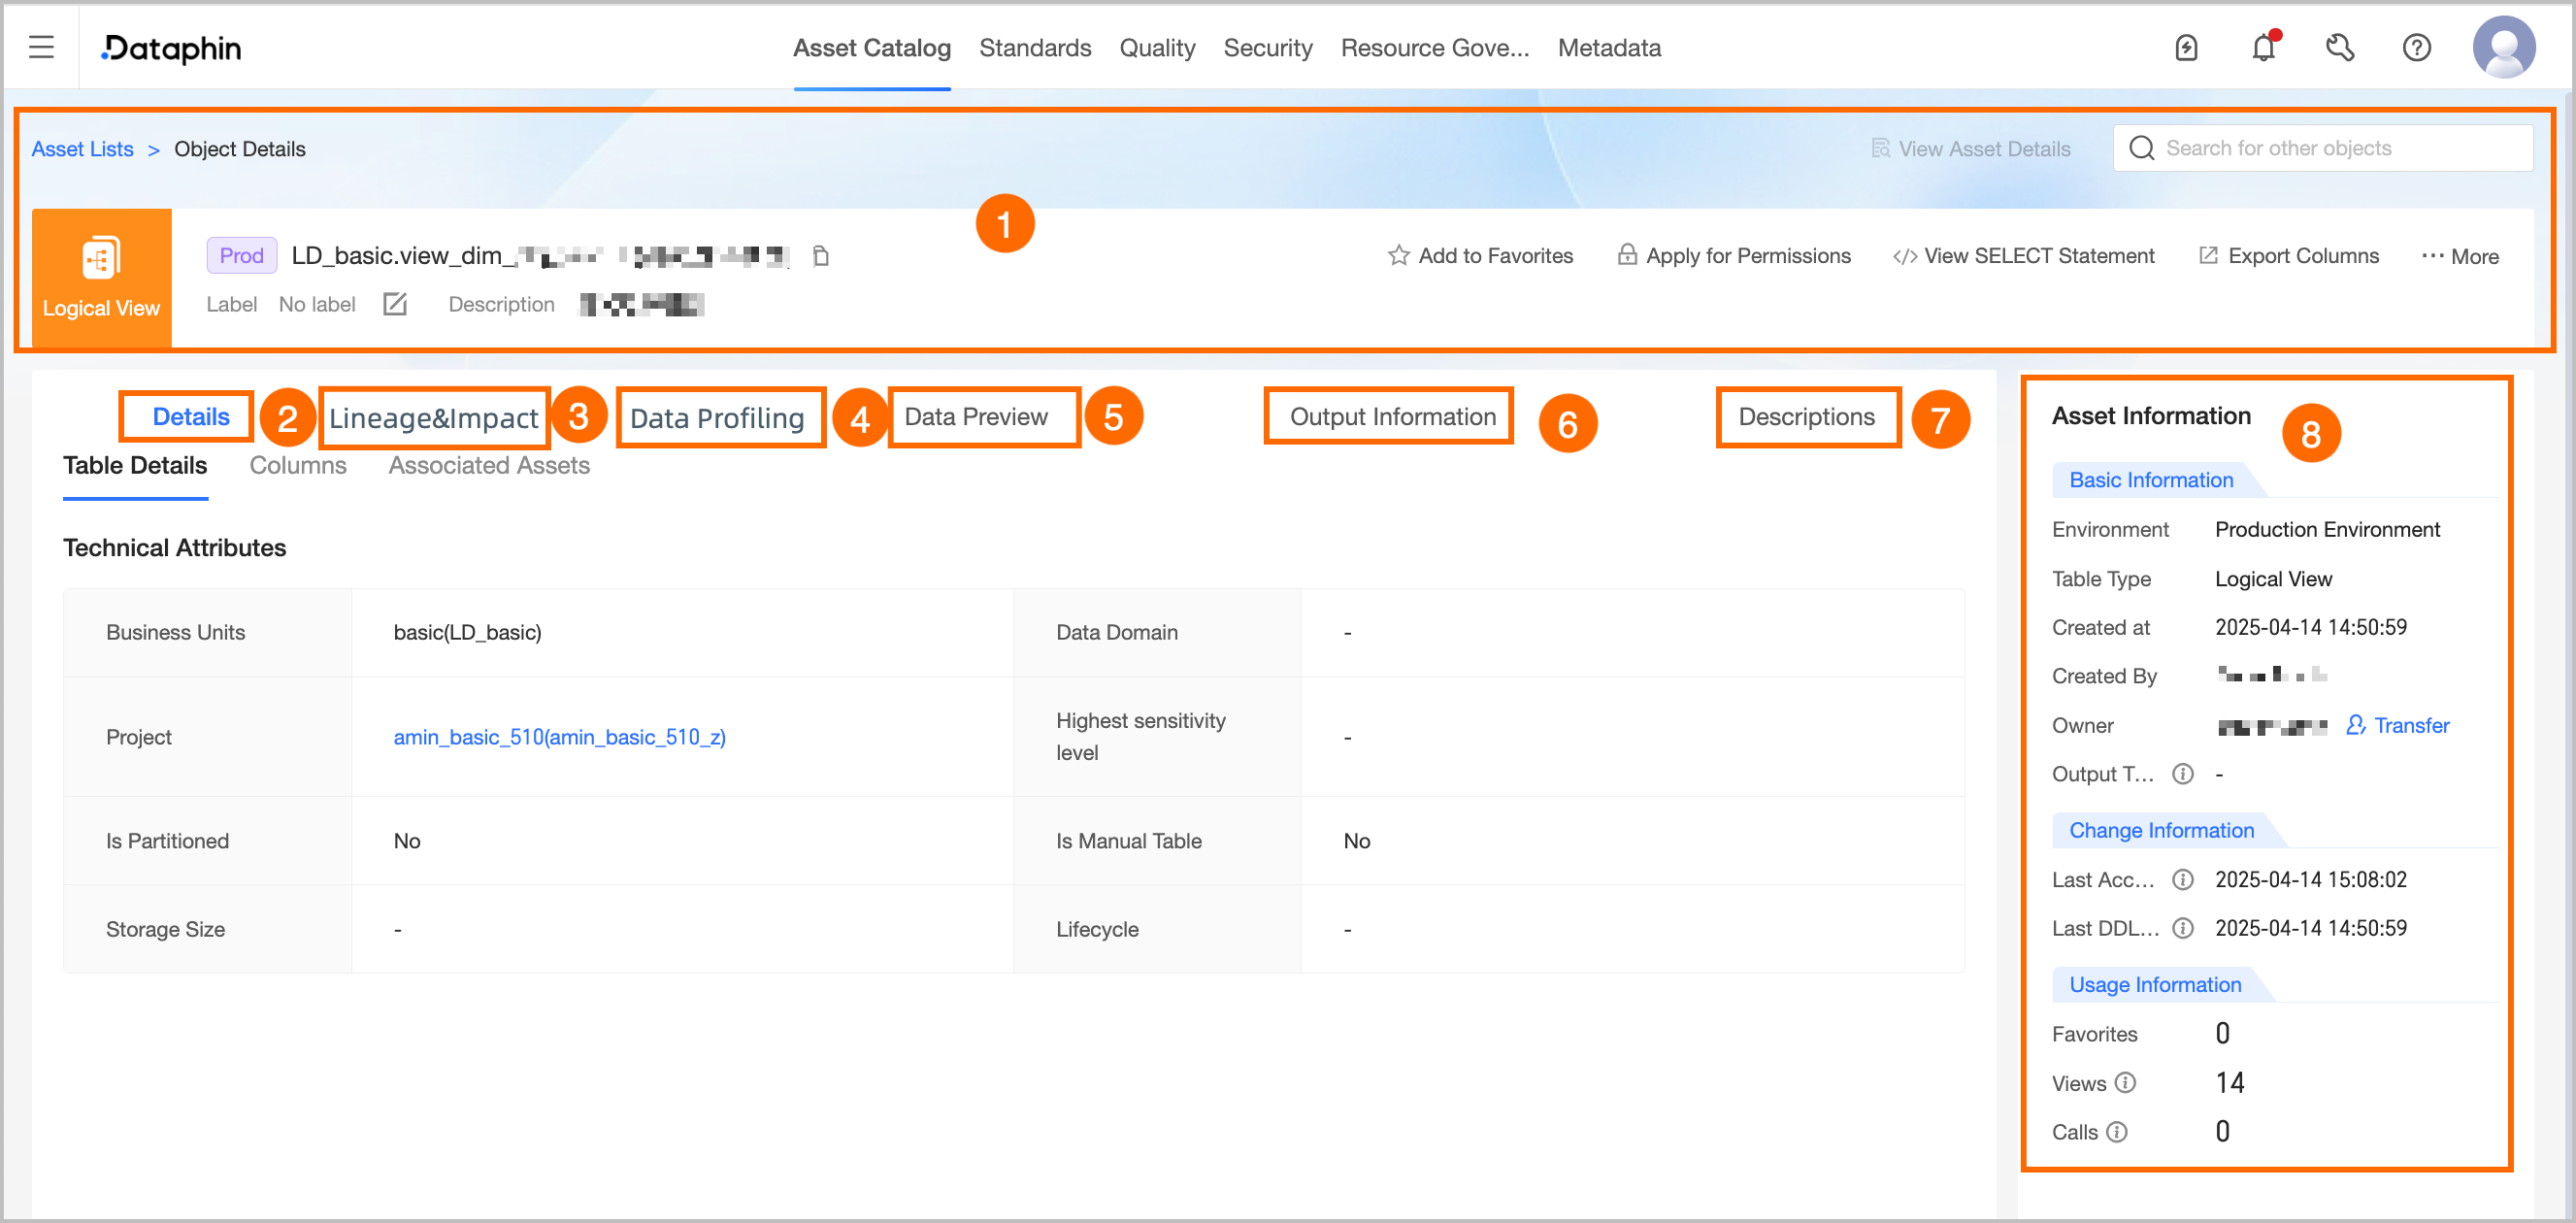Image resolution: width=2576 pixels, height=1223 pixels.
Task: Open the Quality menu item
Action: (x=1157, y=47)
